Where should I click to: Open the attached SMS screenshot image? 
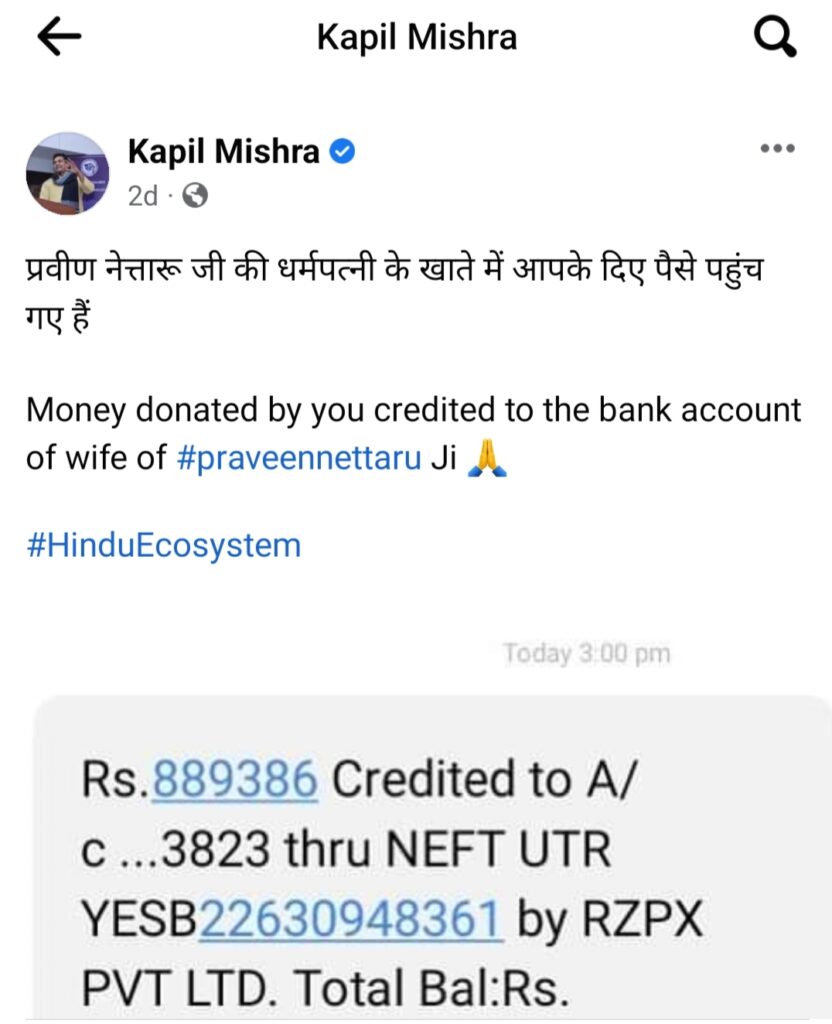pyautogui.click(x=431, y=856)
